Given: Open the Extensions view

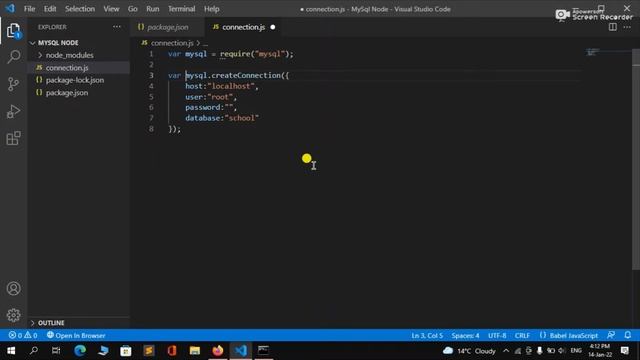Looking at the screenshot, I should [x=13, y=138].
